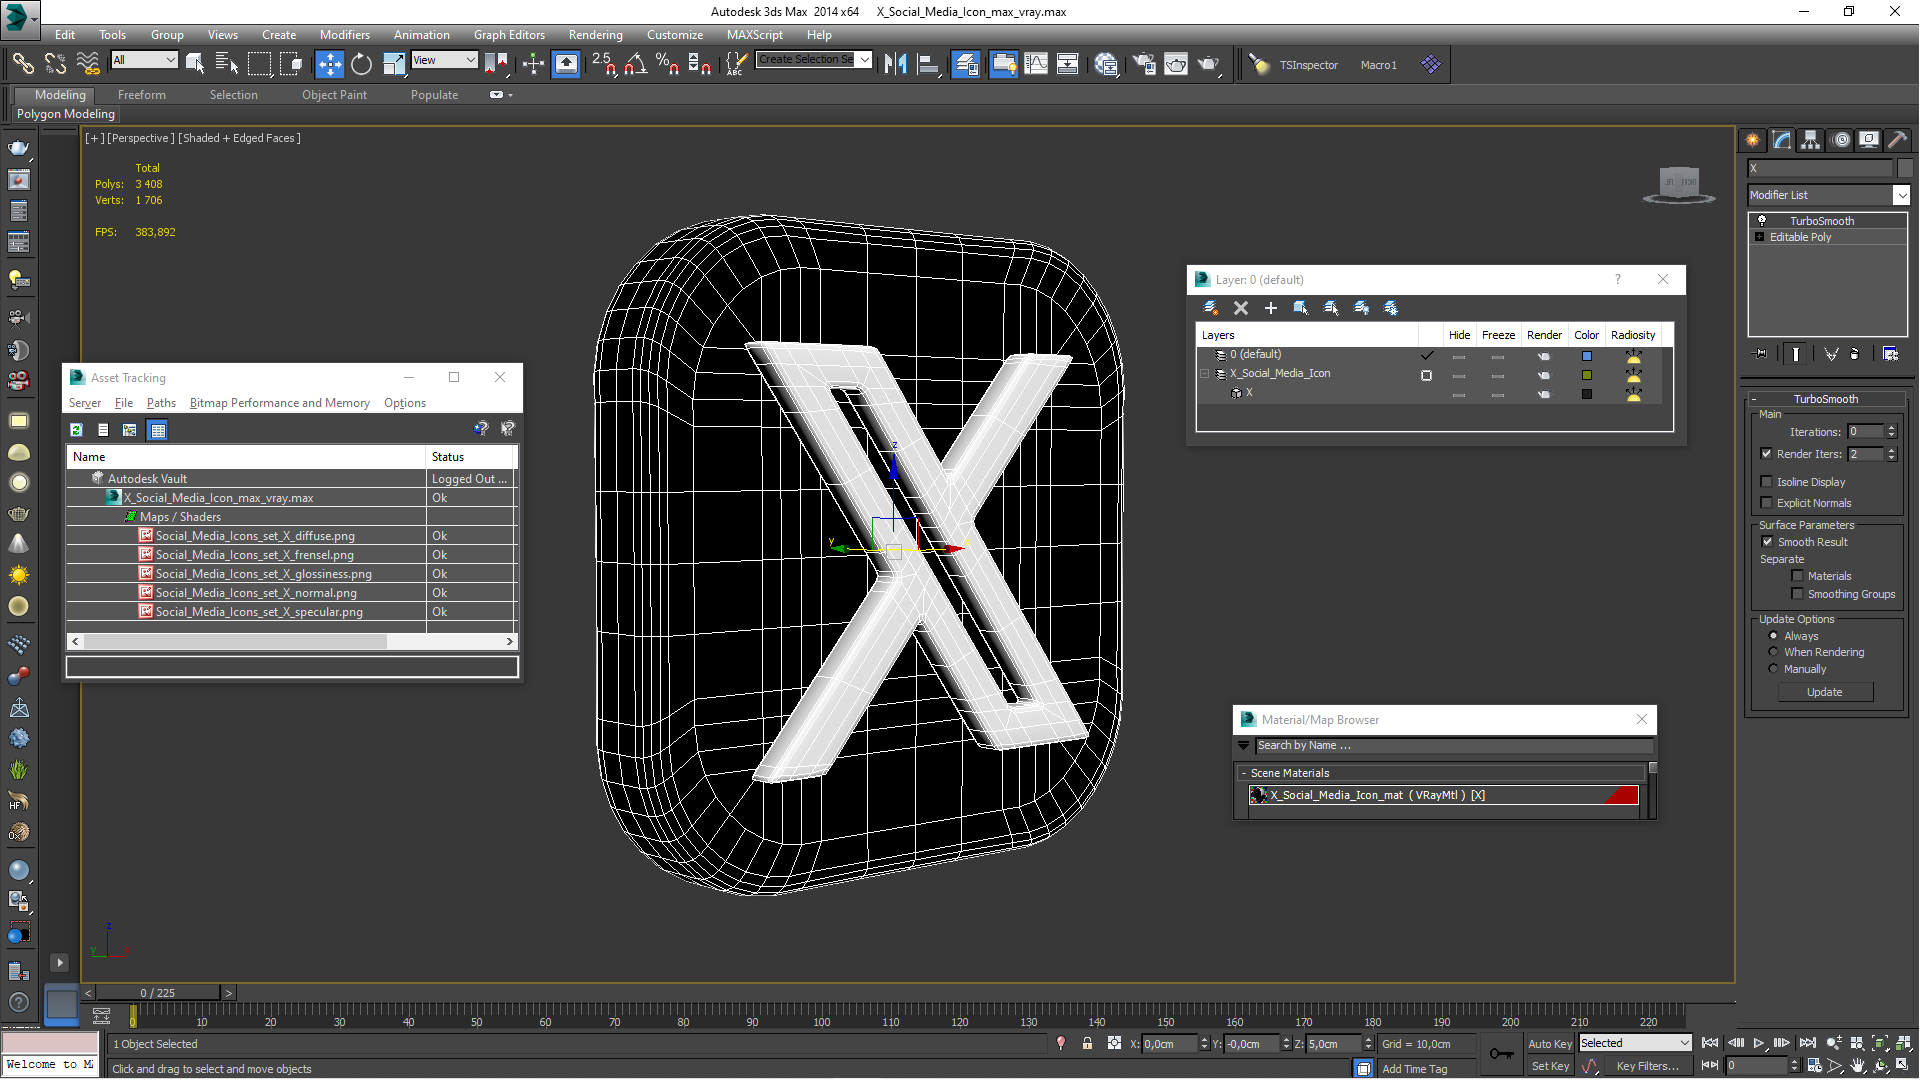This screenshot has width=1920, height=1080.
Task: Switch to the Object Paint ribbon tab
Action: (334, 95)
